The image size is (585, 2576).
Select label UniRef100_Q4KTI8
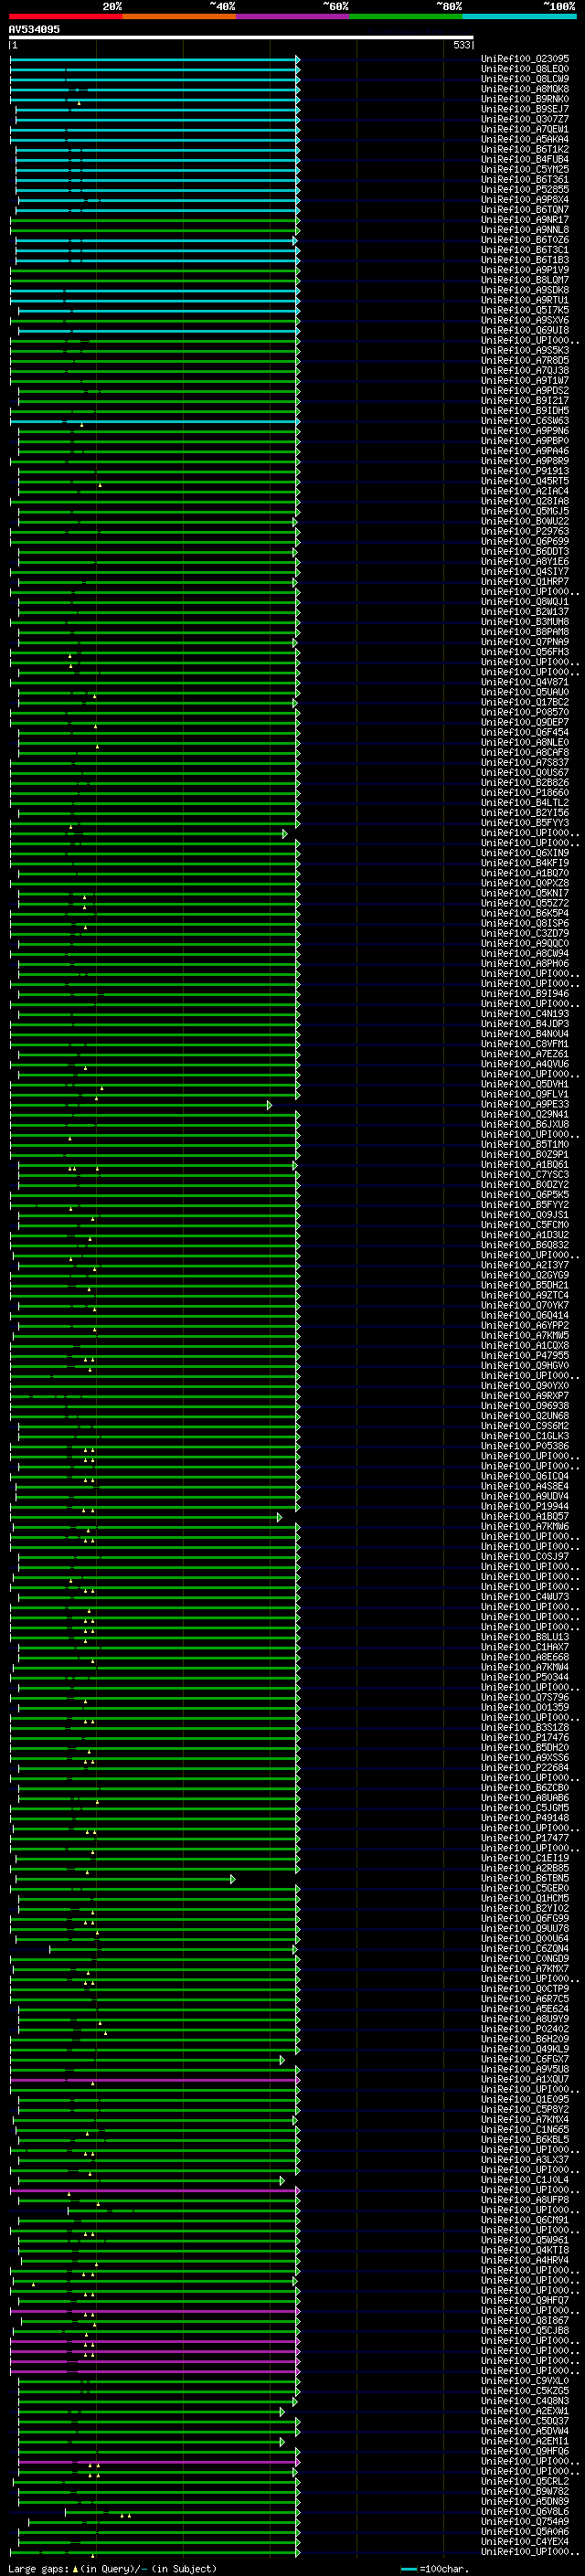525,2250
